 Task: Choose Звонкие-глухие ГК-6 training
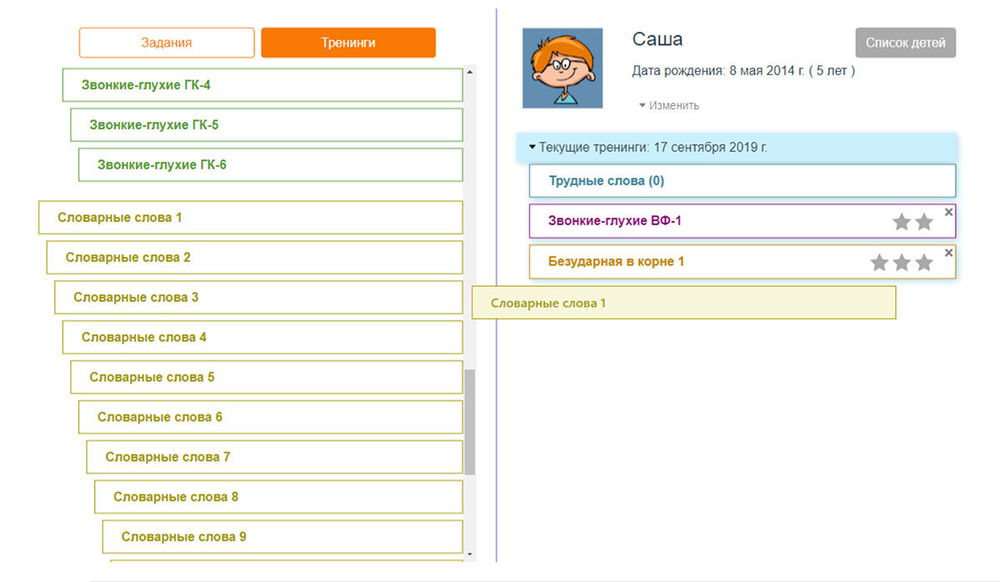(270, 165)
